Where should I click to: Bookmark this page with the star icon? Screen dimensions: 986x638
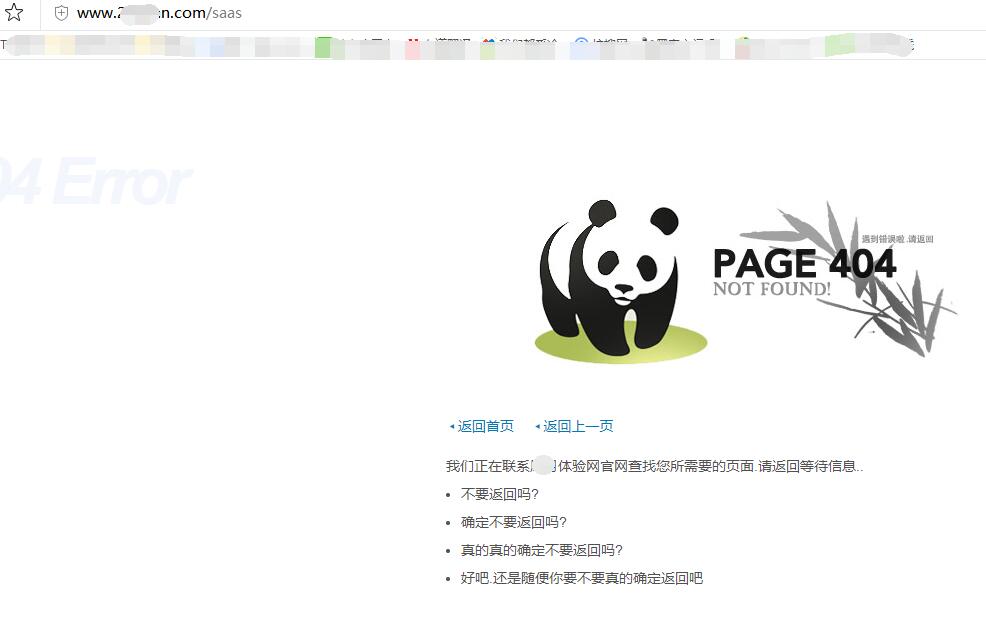point(14,13)
